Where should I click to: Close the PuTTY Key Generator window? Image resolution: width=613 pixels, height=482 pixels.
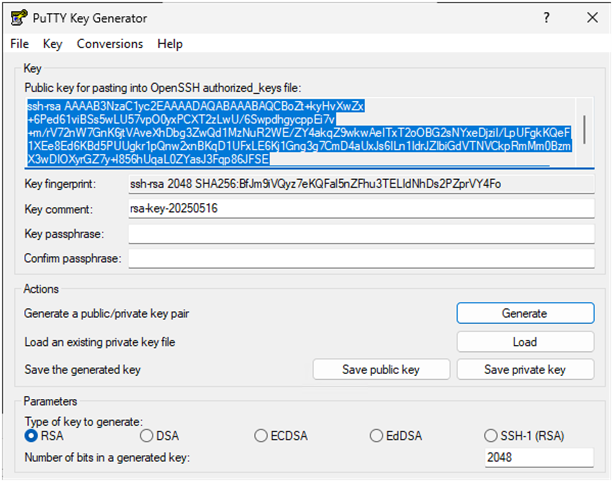click(x=592, y=18)
